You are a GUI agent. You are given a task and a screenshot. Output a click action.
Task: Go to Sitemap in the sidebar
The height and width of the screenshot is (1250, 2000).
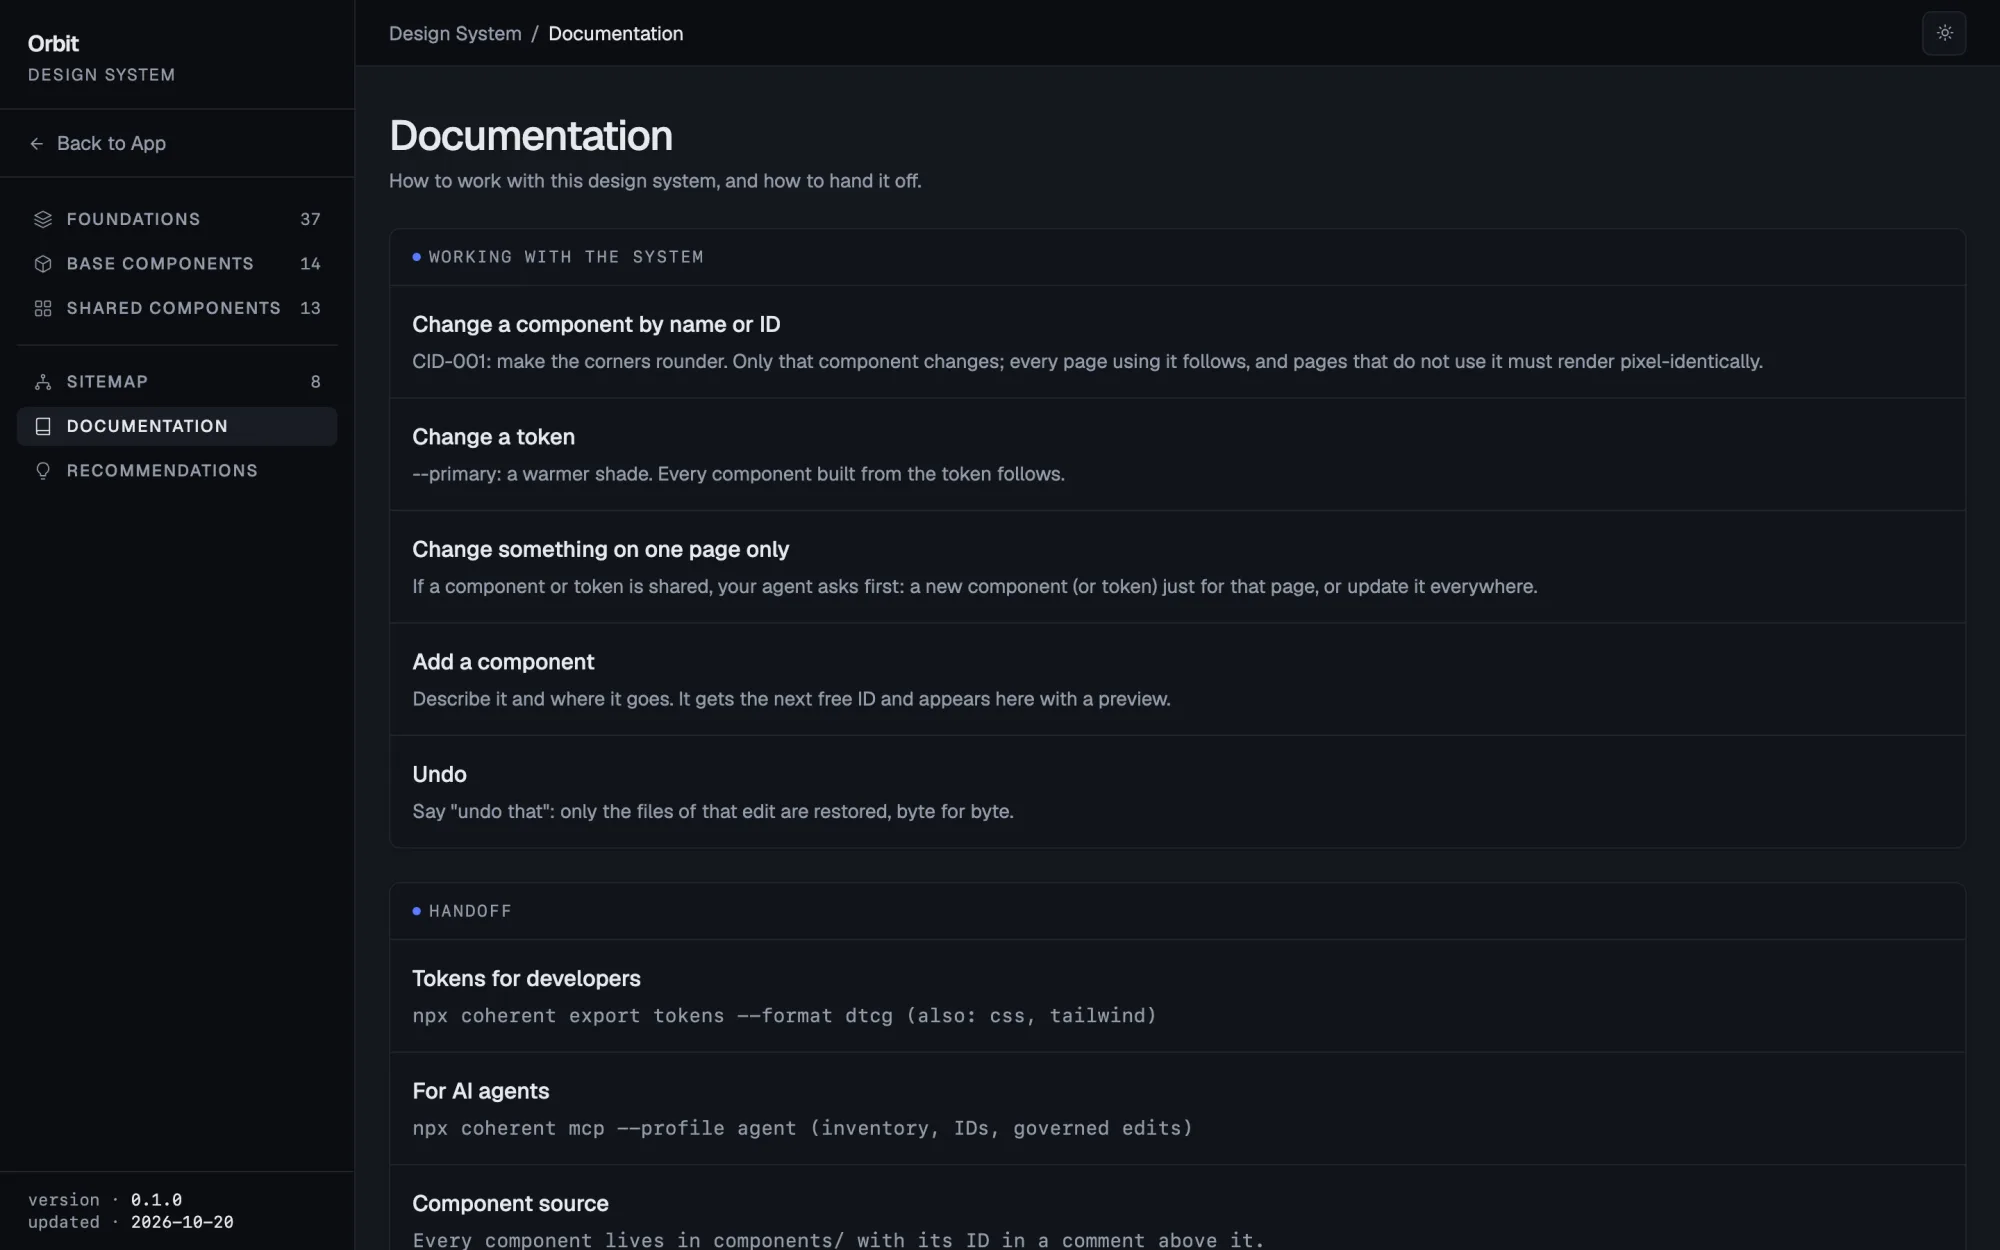[x=107, y=382]
